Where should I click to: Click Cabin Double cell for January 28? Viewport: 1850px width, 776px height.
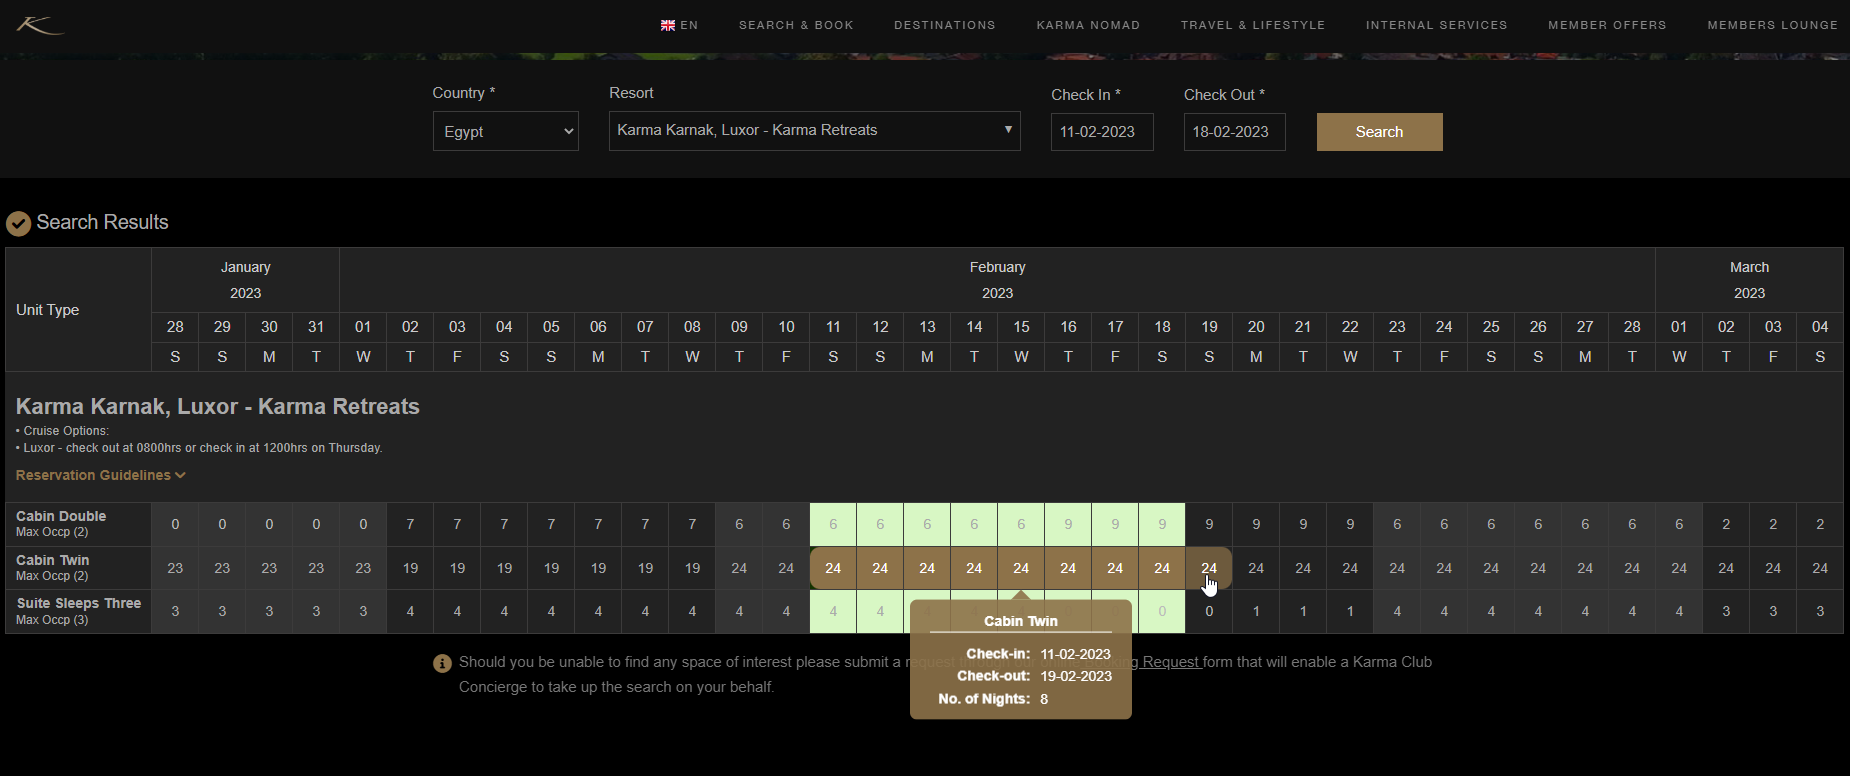[x=175, y=524]
